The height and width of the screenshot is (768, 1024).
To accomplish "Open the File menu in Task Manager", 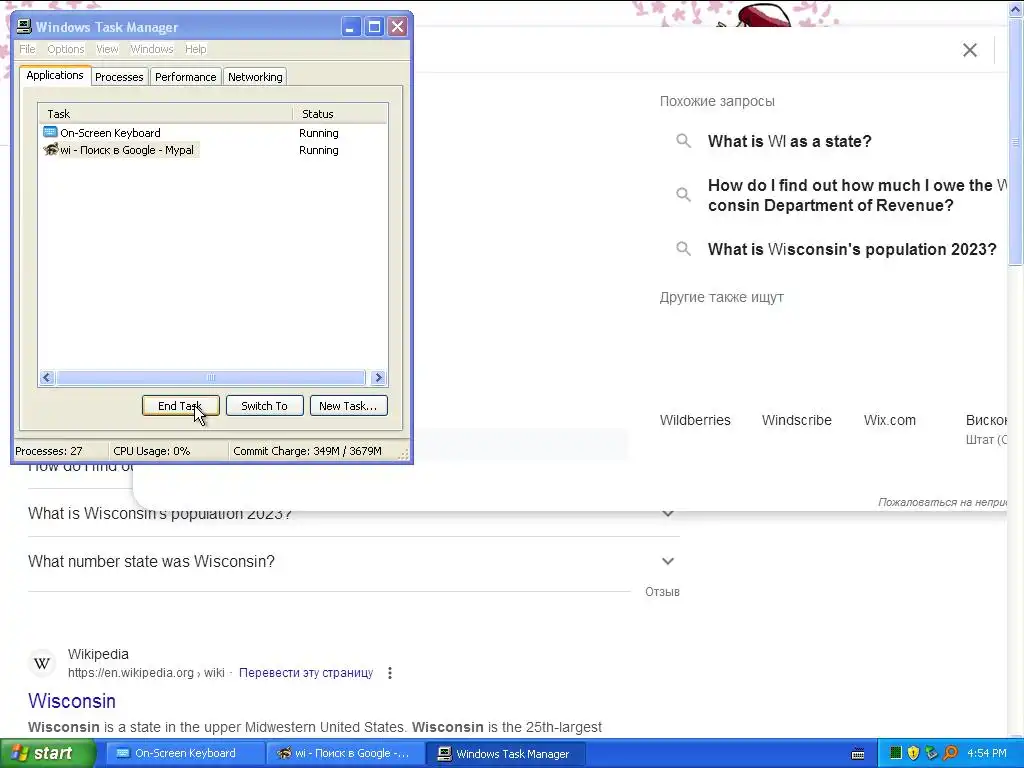I will click(x=27, y=49).
